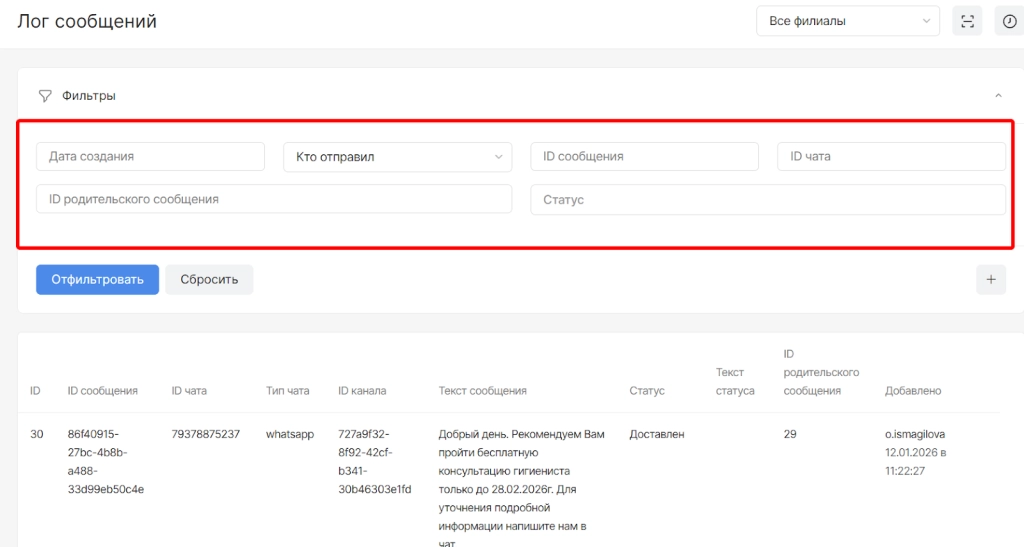Click the ID сообщения filter input
This screenshot has width=1024, height=547.
tap(644, 157)
